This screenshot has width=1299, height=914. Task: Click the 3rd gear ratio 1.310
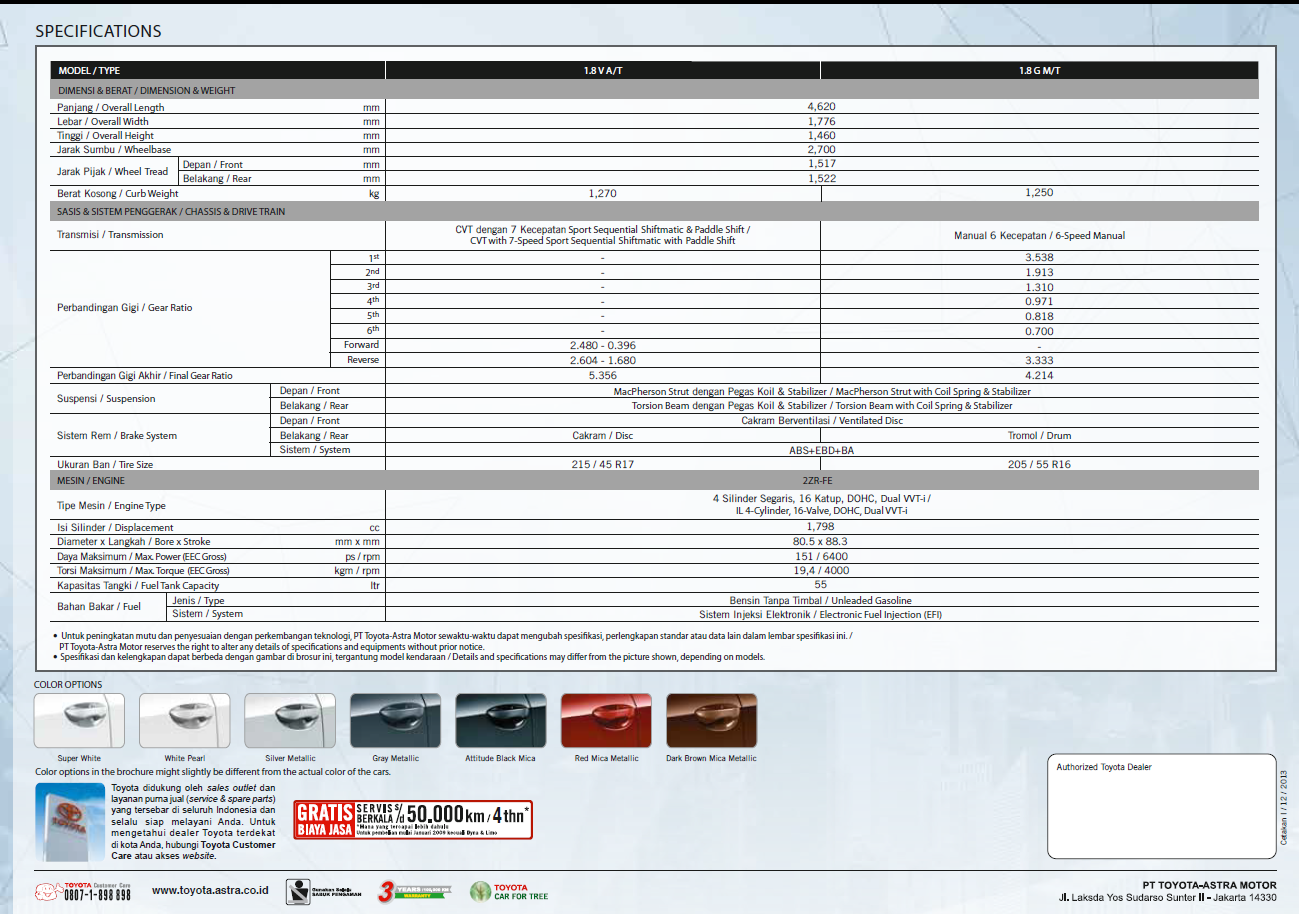click(1039, 287)
